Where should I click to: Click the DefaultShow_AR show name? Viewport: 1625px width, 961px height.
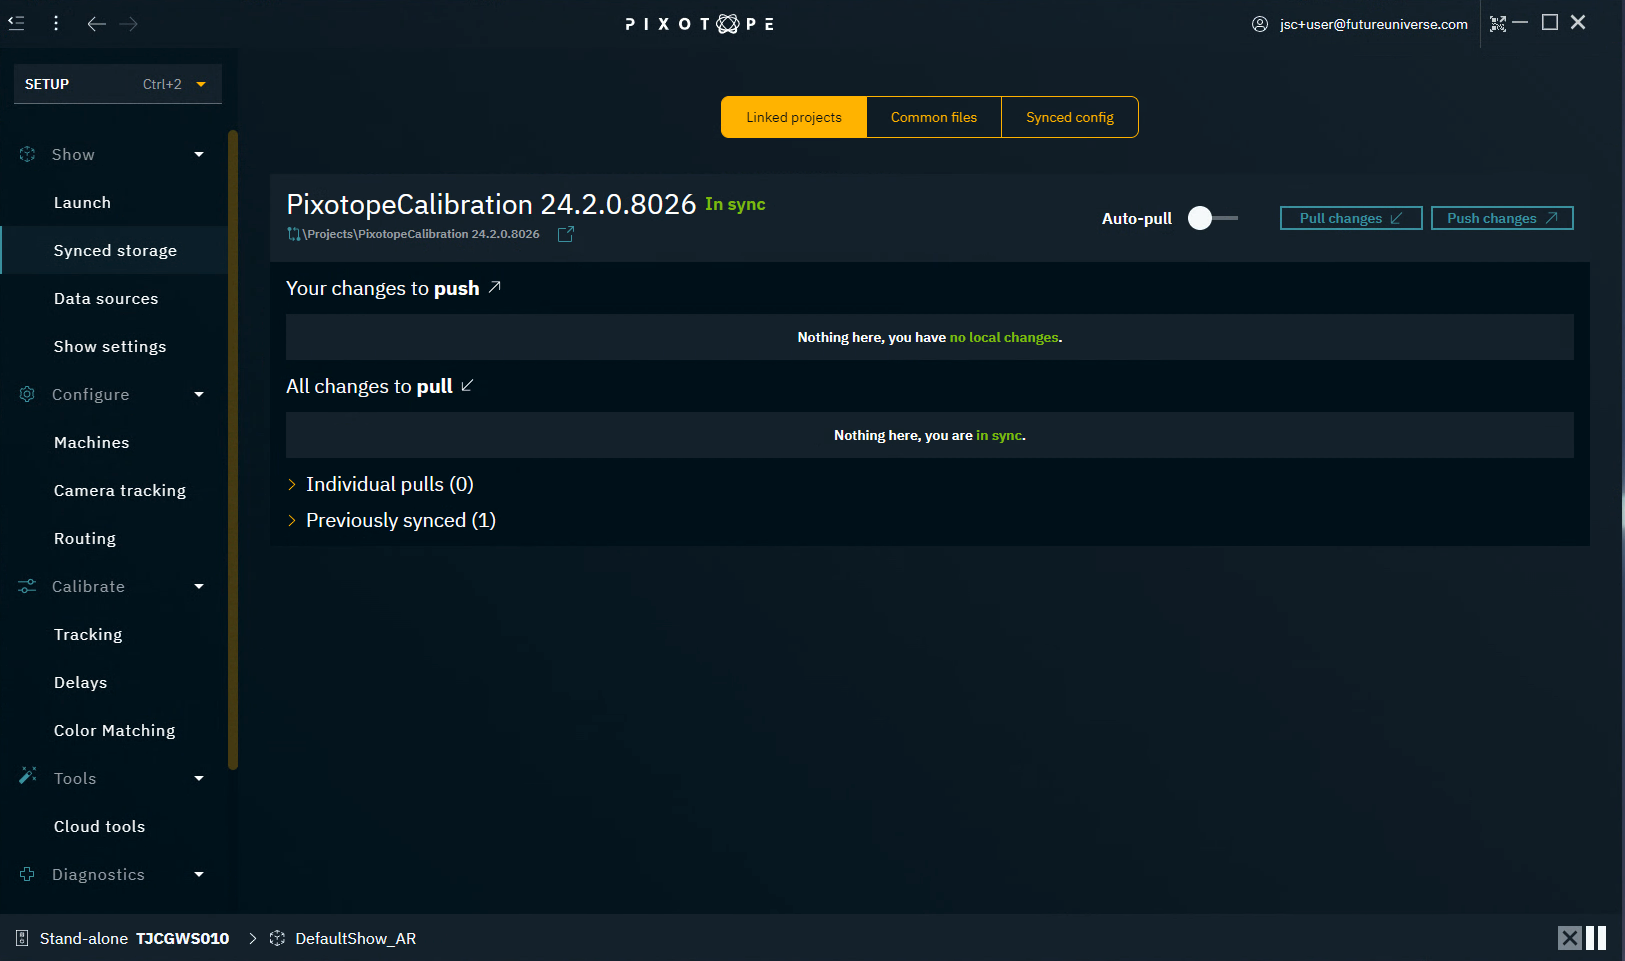pyautogui.click(x=356, y=938)
